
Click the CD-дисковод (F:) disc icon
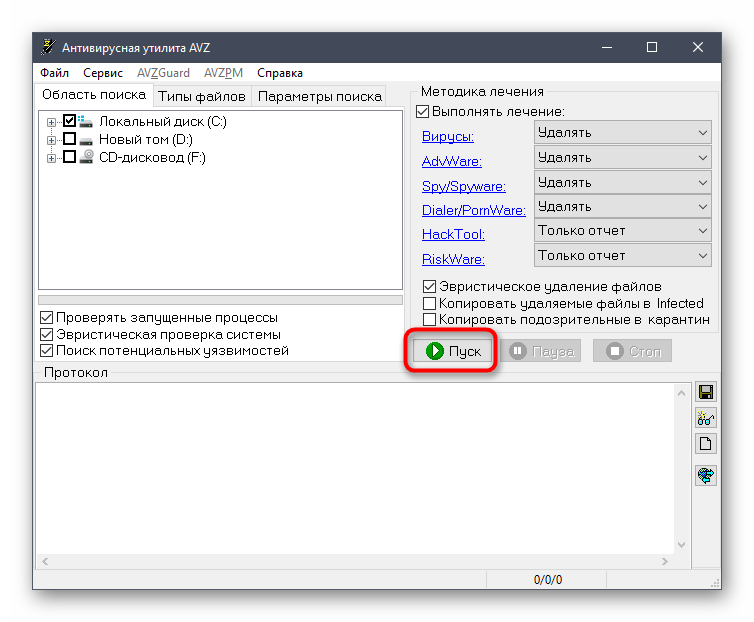pyautogui.click(x=86, y=157)
